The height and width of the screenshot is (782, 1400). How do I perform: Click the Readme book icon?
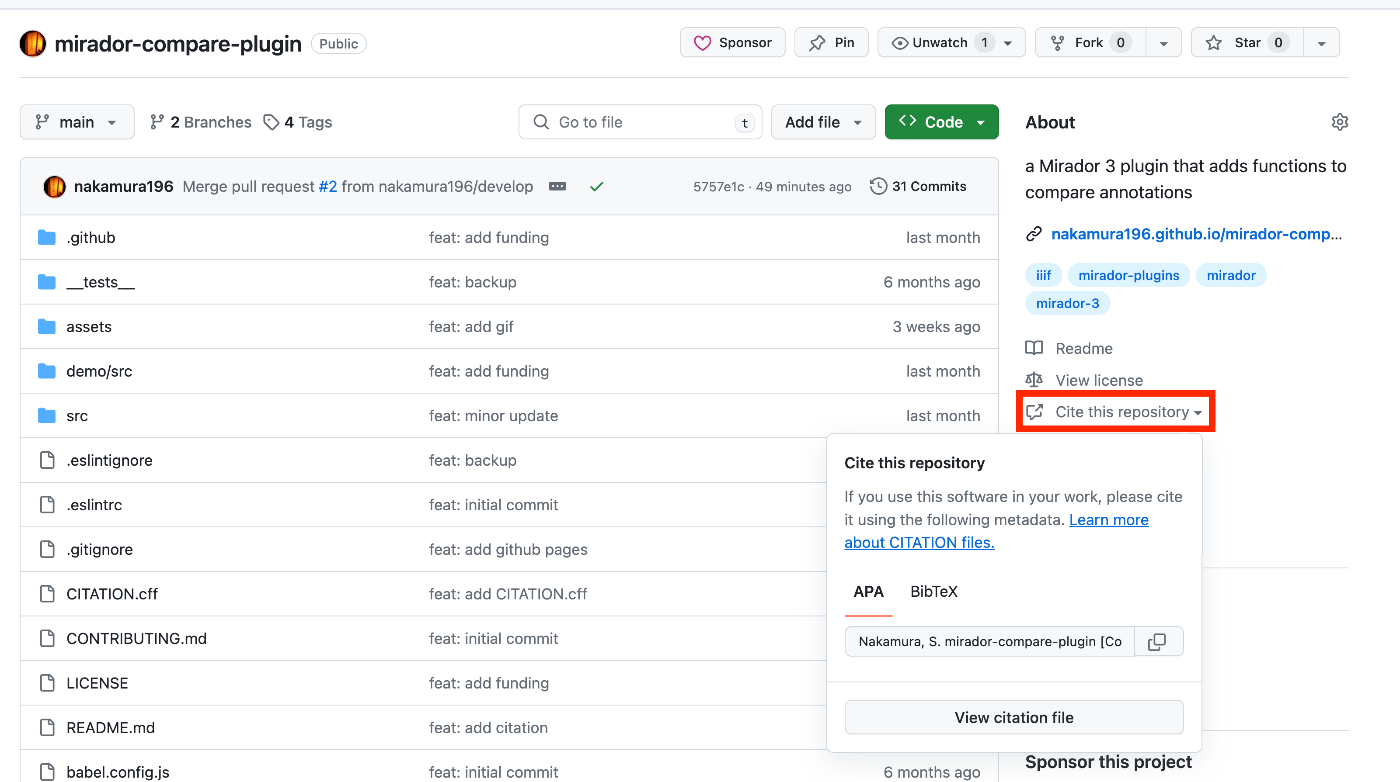point(1034,348)
